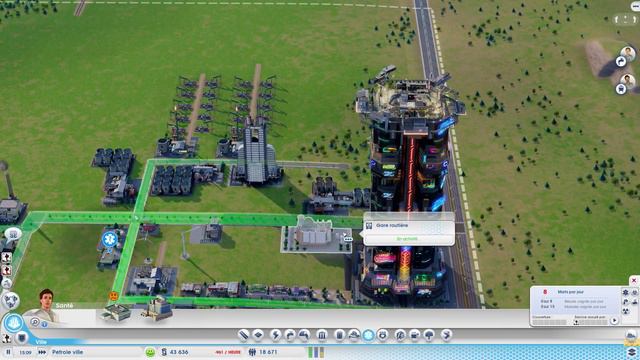Speed up the game with fast-forward
This screenshot has width=640, height=360.
tap(42, 352)
